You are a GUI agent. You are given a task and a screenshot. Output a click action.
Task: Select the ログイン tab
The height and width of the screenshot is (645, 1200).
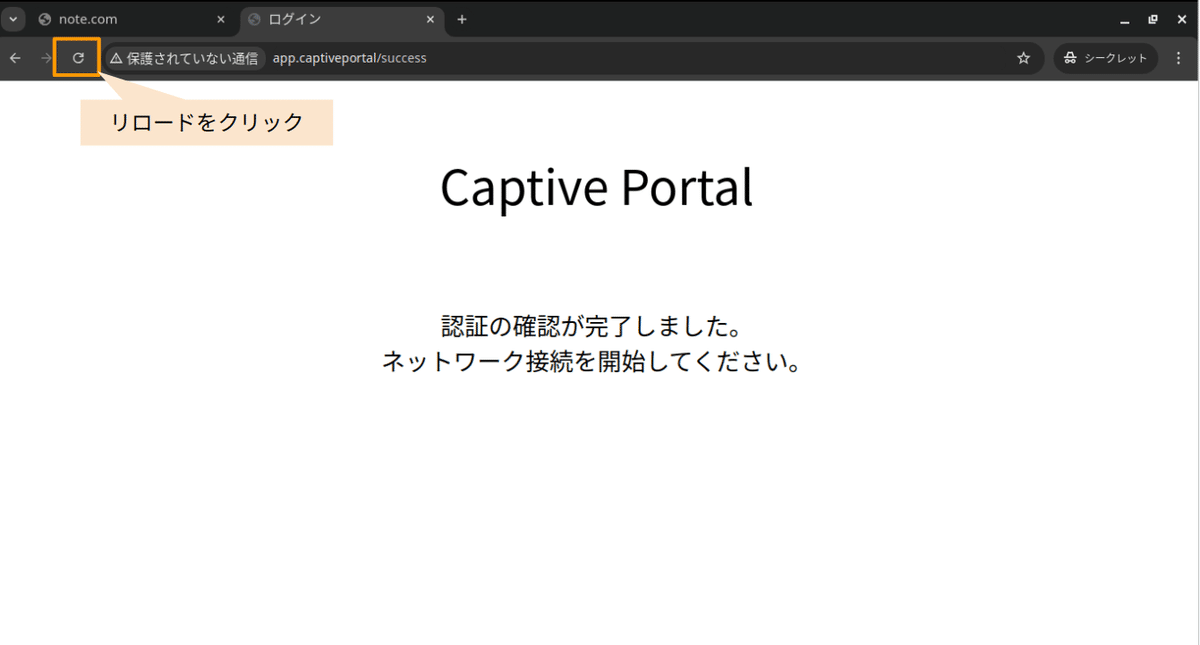[330, 19]
